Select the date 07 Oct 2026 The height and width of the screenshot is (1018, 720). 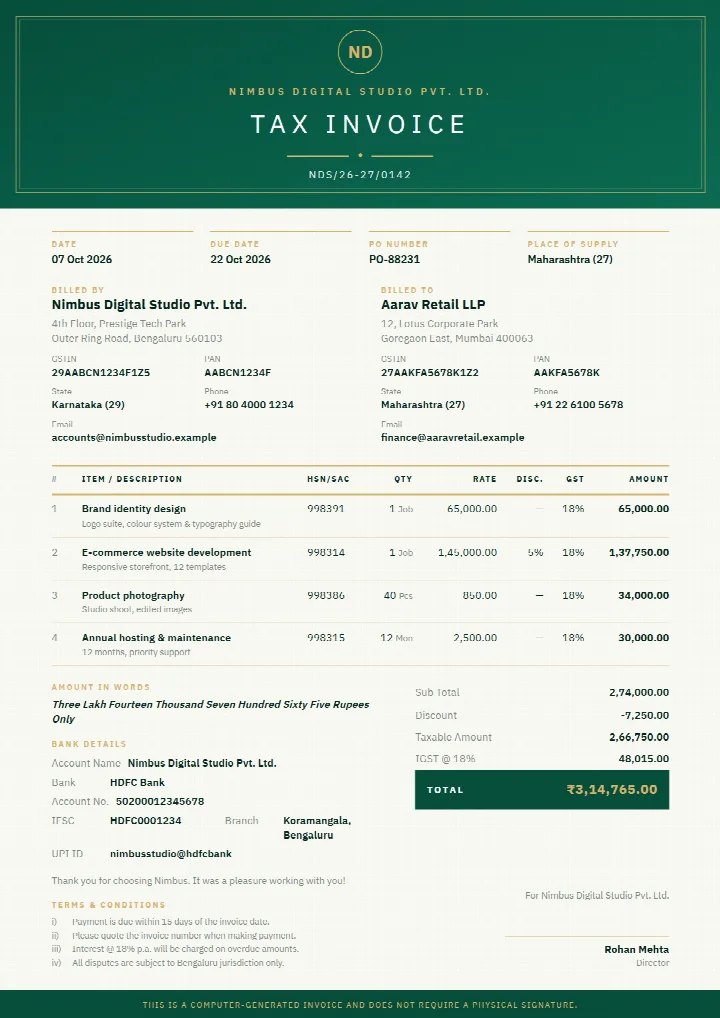82,259
